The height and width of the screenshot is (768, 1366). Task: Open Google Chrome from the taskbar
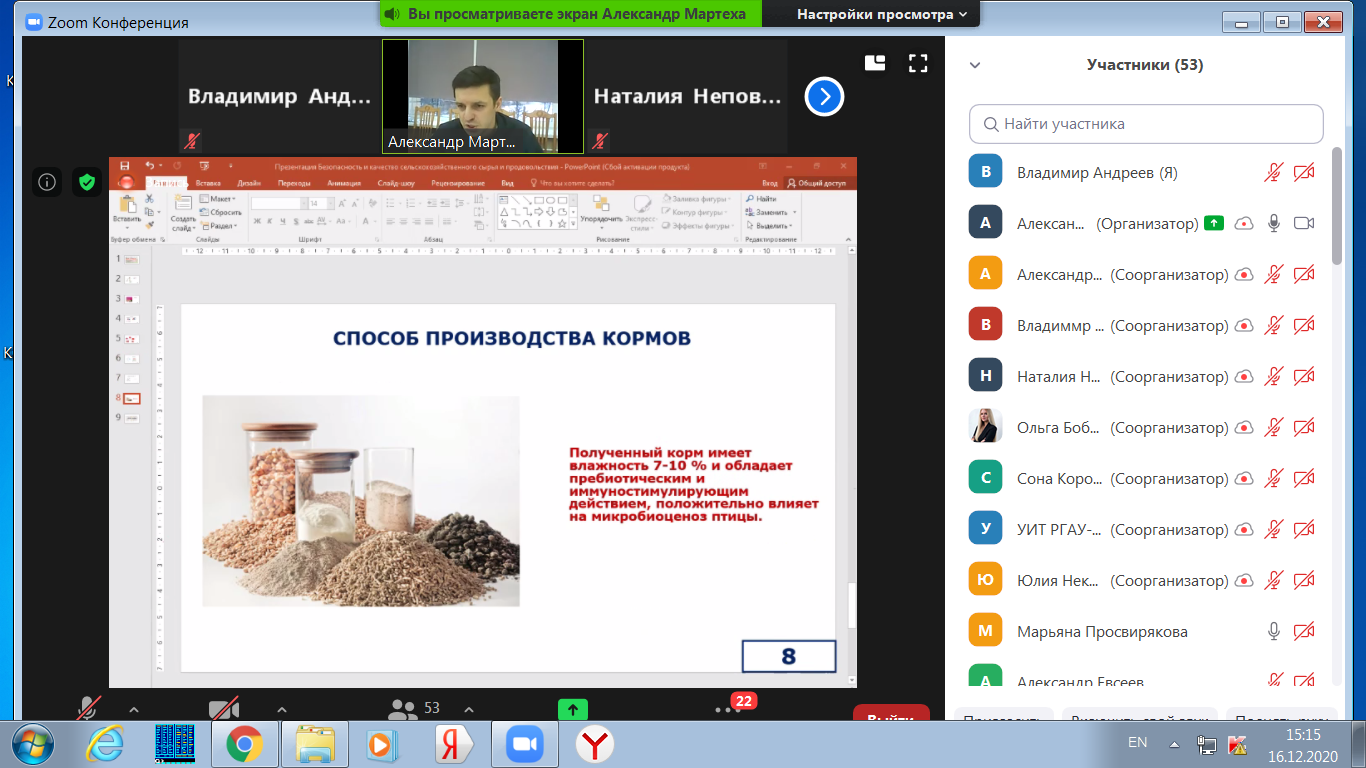(244, 744)
